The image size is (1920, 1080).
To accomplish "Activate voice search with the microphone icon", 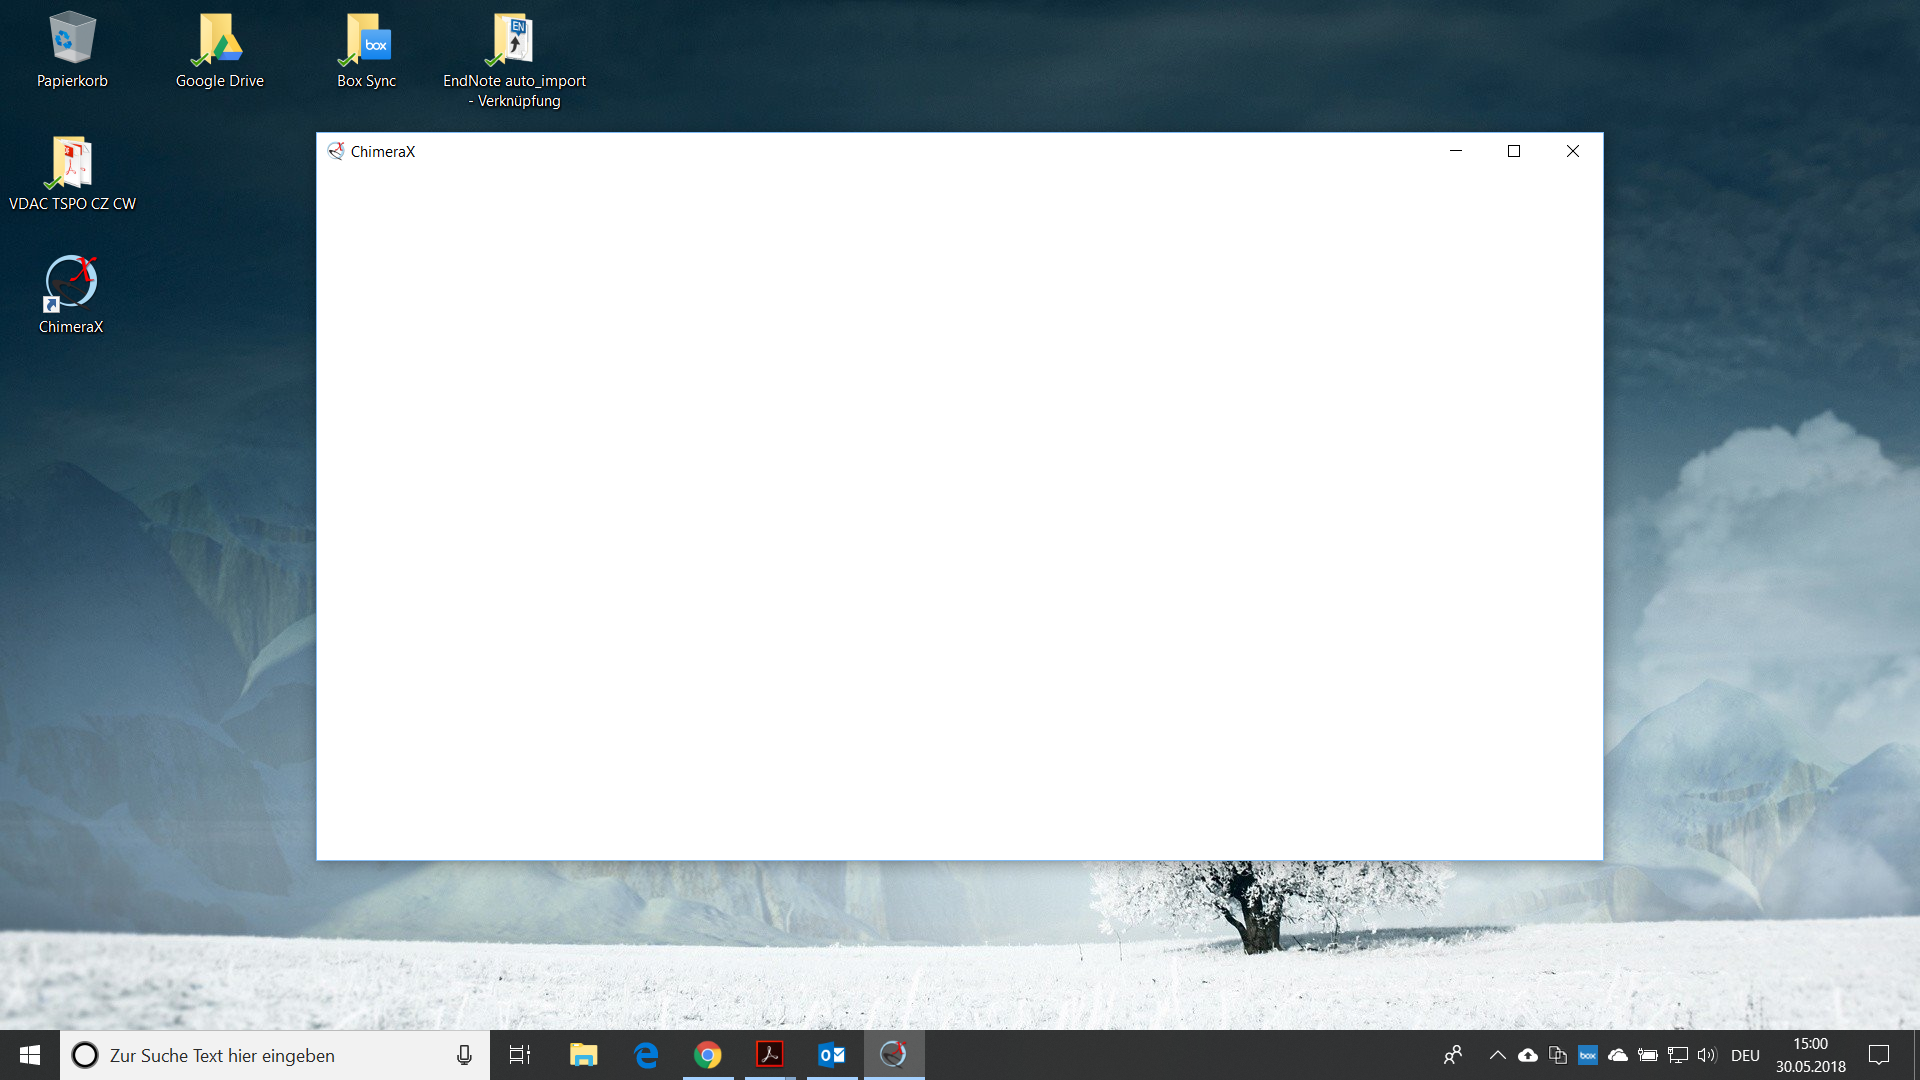I will pyautogui.click(x=463, y=1055).
